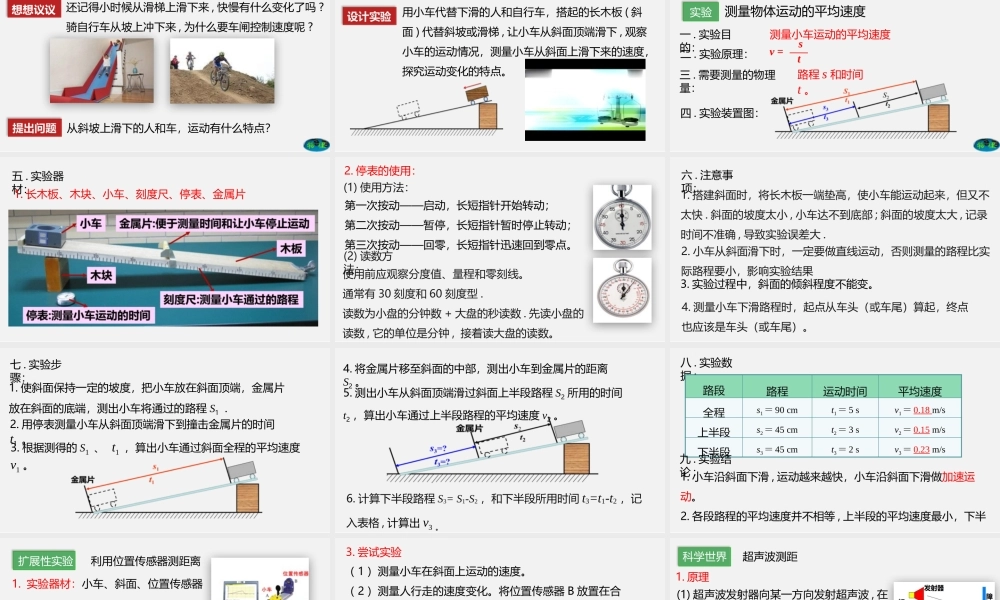This screenshot has width=1000, height=600.
Task: Click the 金属片:便于测量时间和让小车停止运动 label
Action: click(x=214, y=223)
